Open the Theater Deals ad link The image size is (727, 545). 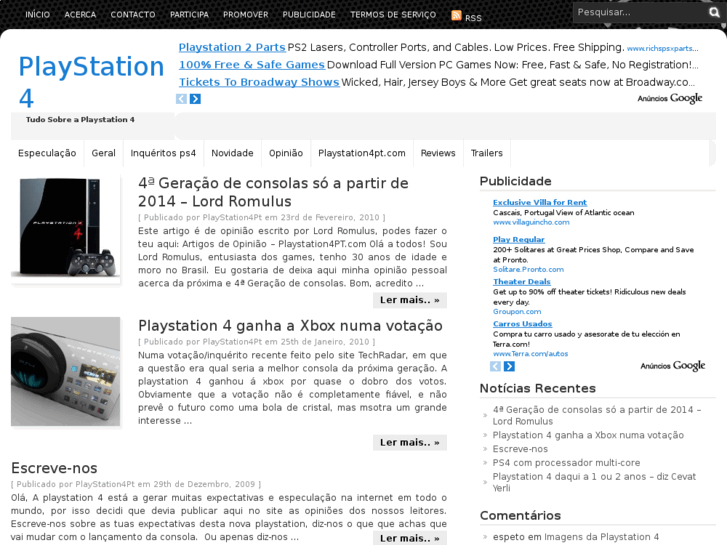pos(522,282)
